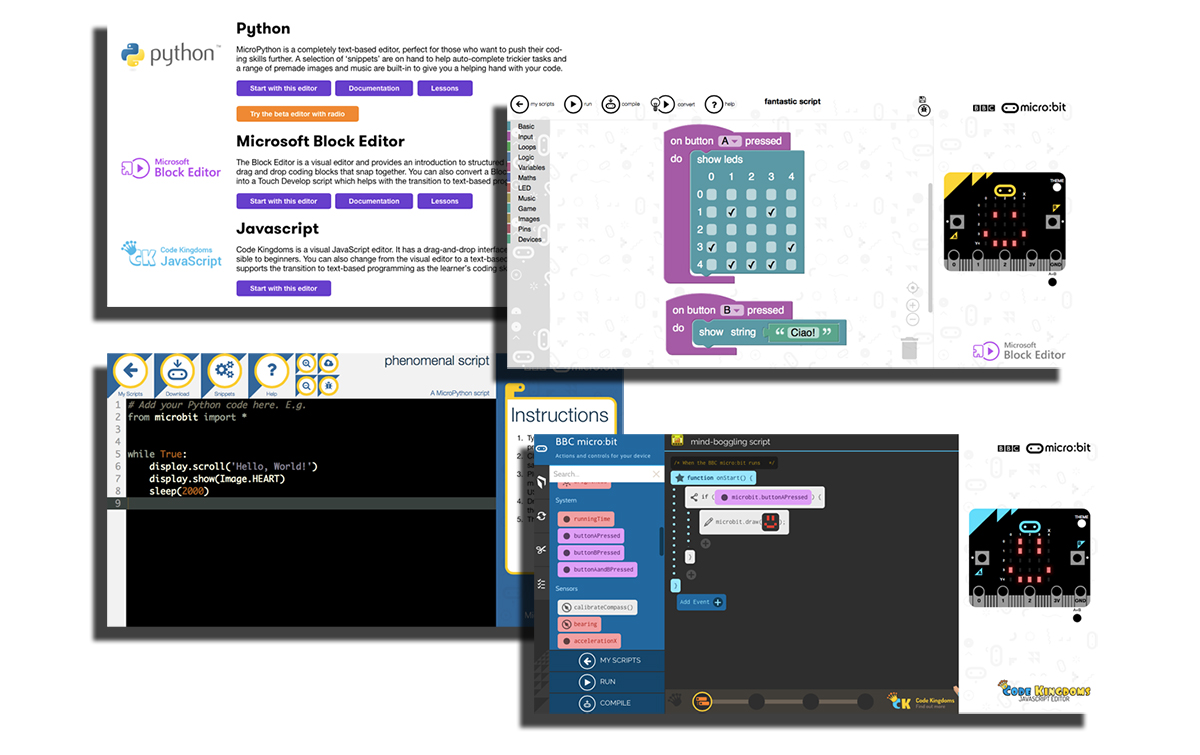1200x755 pixels.
Task: Uncheck LED row 4 column 2 checkbox
Action: pos(752,264)
